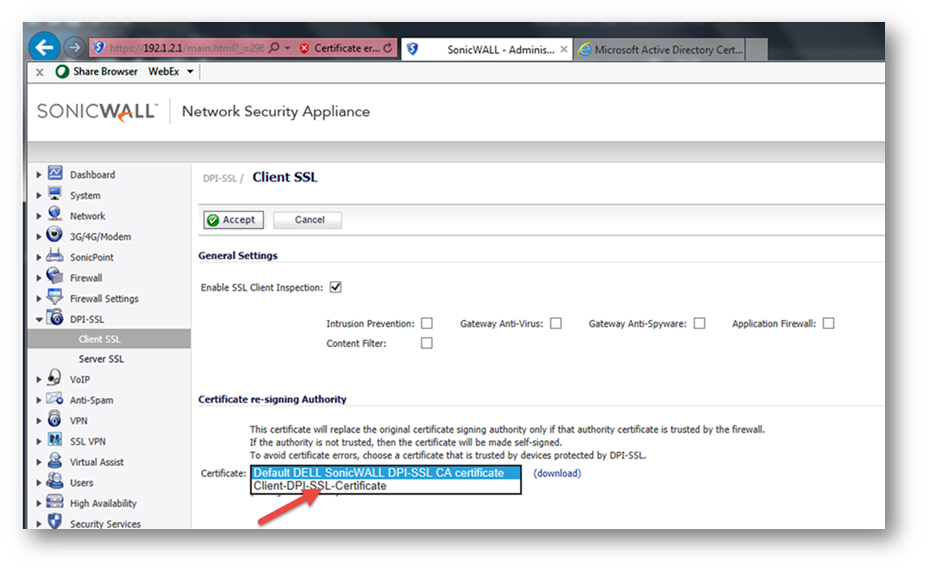Click the certificate download link
The height and width of the screenshot is (571, 927).
[557, 473]
